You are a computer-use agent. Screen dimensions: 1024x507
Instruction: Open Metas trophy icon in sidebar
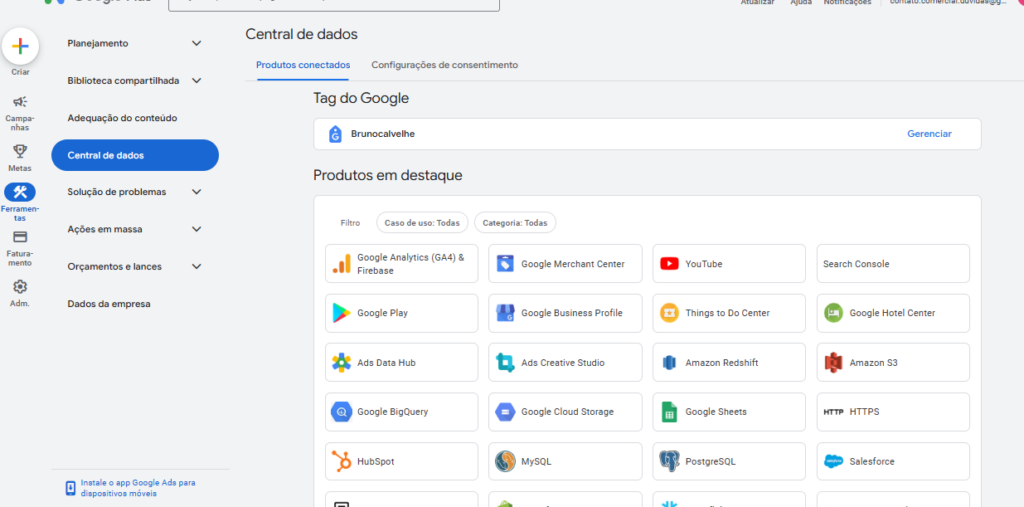click(20, 152)
